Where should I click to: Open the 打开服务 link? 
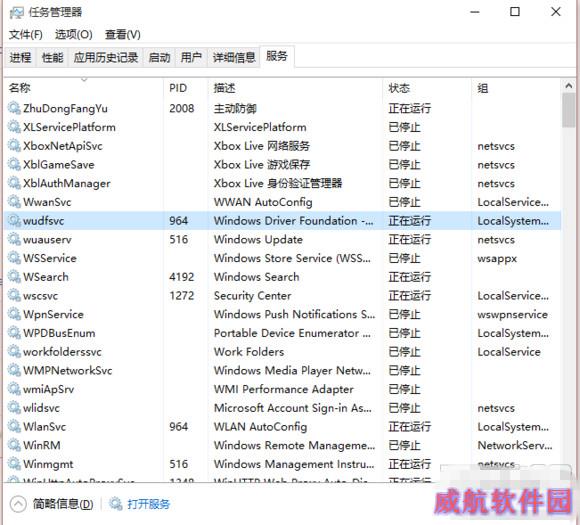149,504
